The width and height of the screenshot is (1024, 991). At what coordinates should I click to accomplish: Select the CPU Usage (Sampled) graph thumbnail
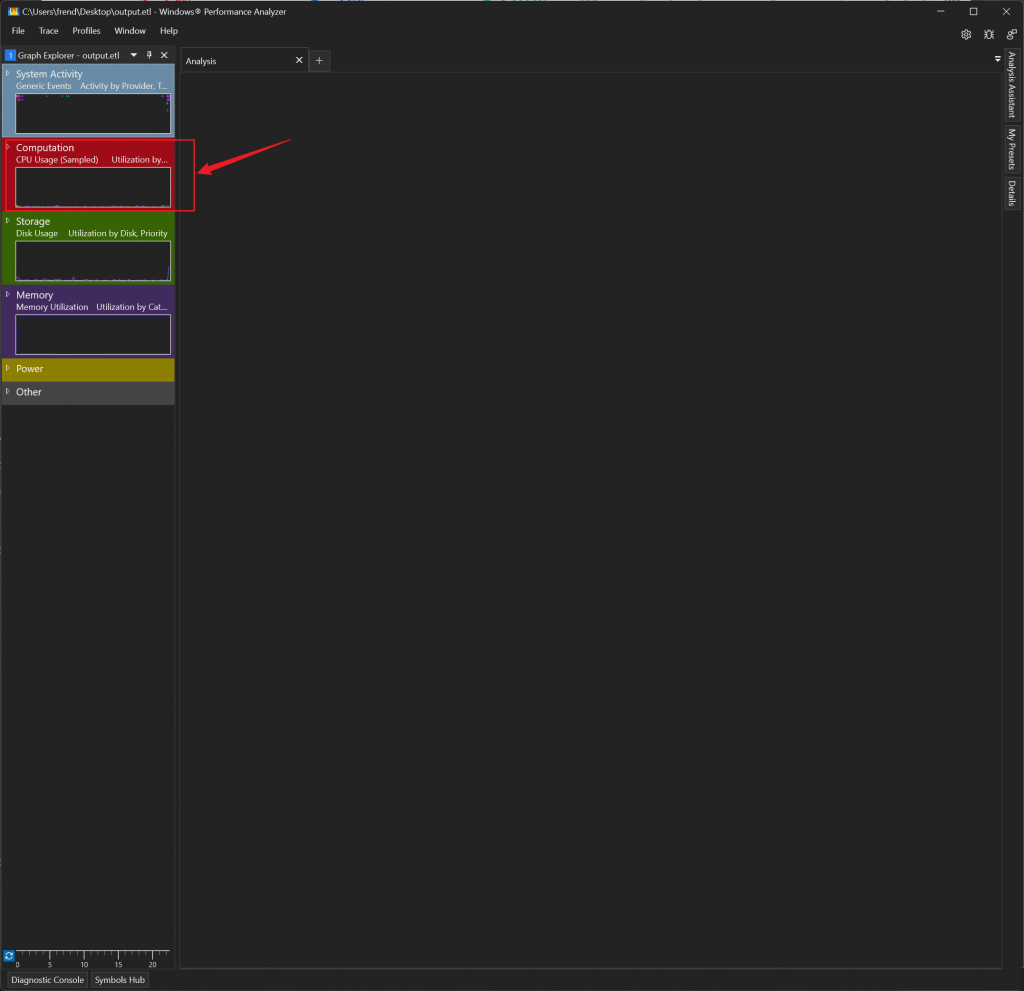pyautogui.click(x=93, y=187)
